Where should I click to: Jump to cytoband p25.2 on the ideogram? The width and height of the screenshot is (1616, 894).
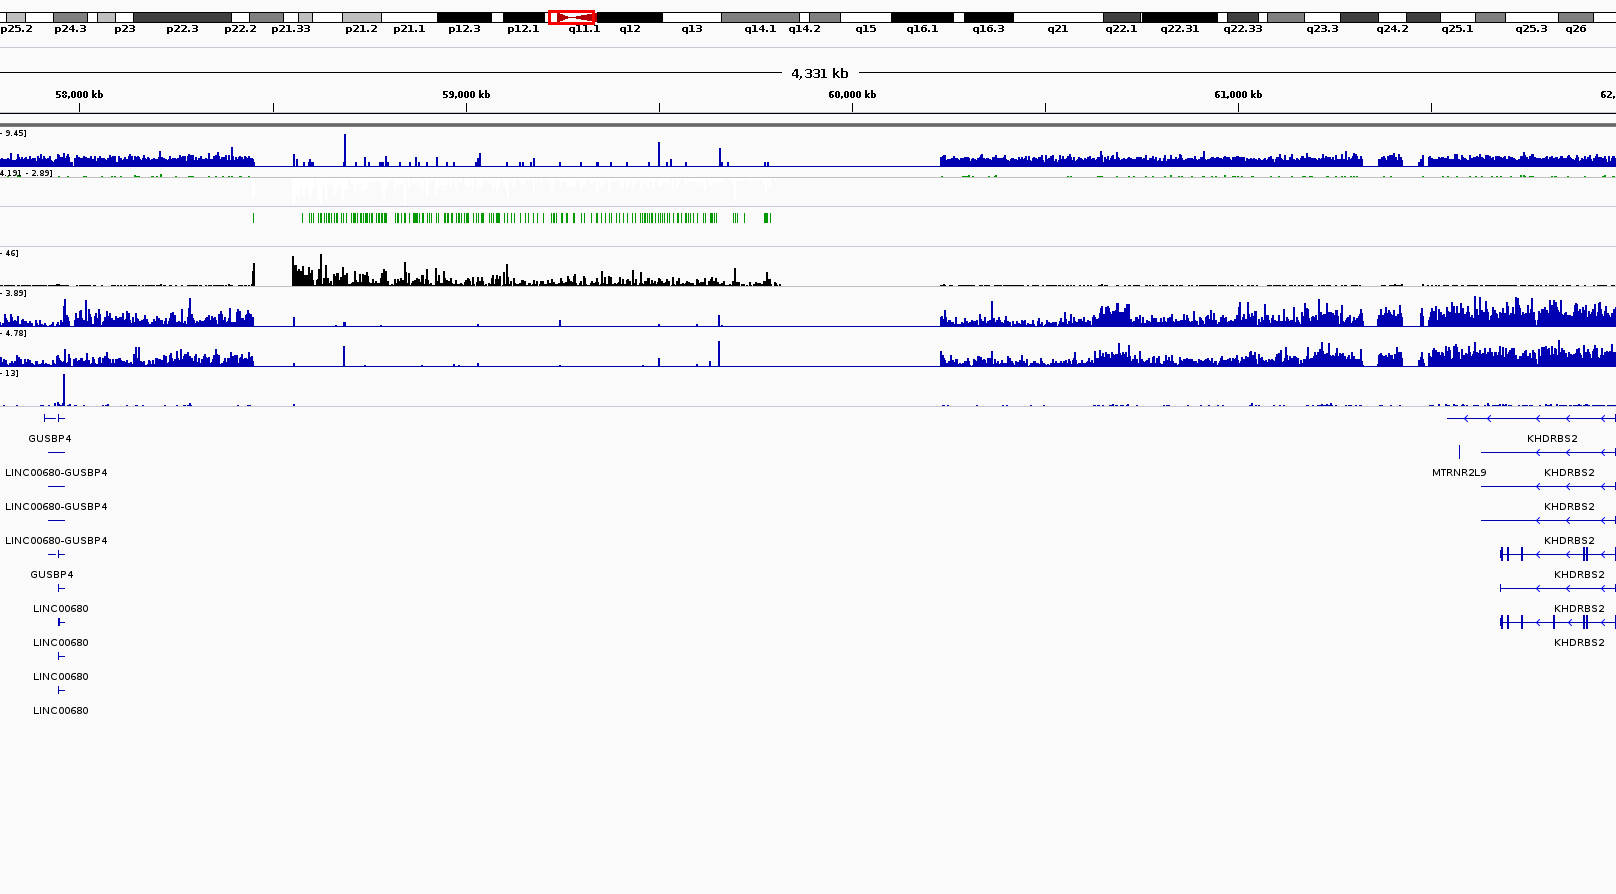16,29
